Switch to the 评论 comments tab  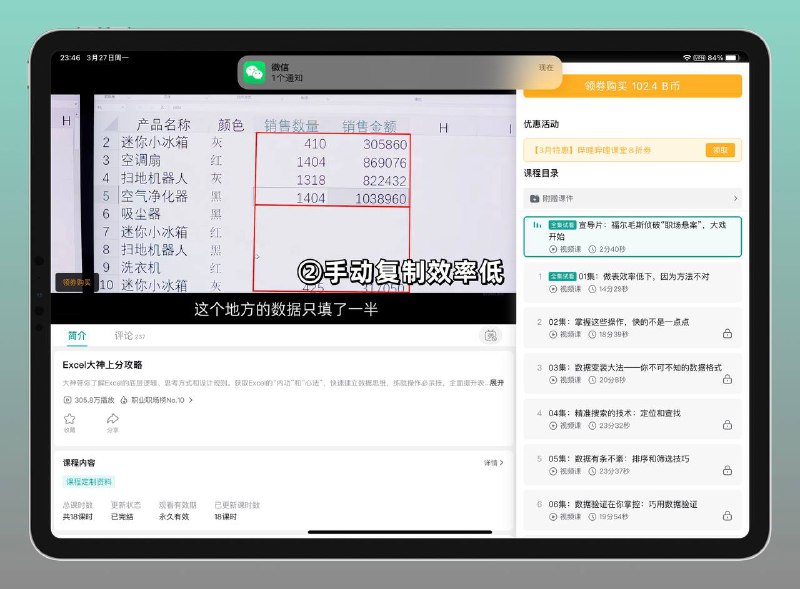(x=123, y=336)
